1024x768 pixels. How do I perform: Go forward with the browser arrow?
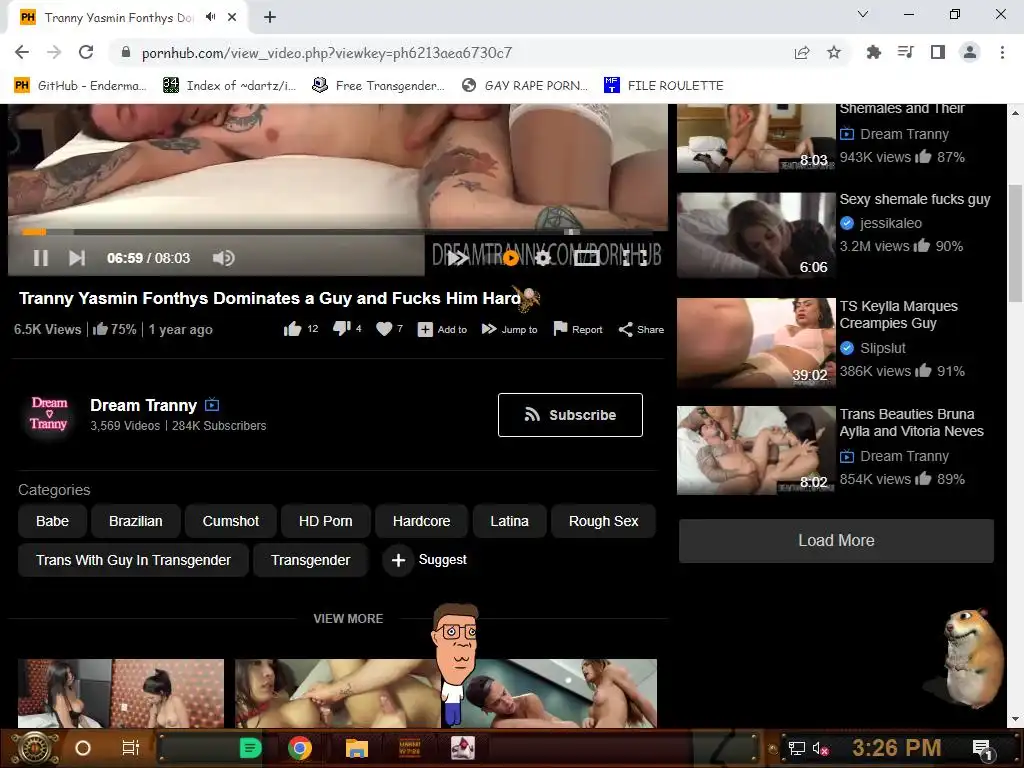[54, 52]
